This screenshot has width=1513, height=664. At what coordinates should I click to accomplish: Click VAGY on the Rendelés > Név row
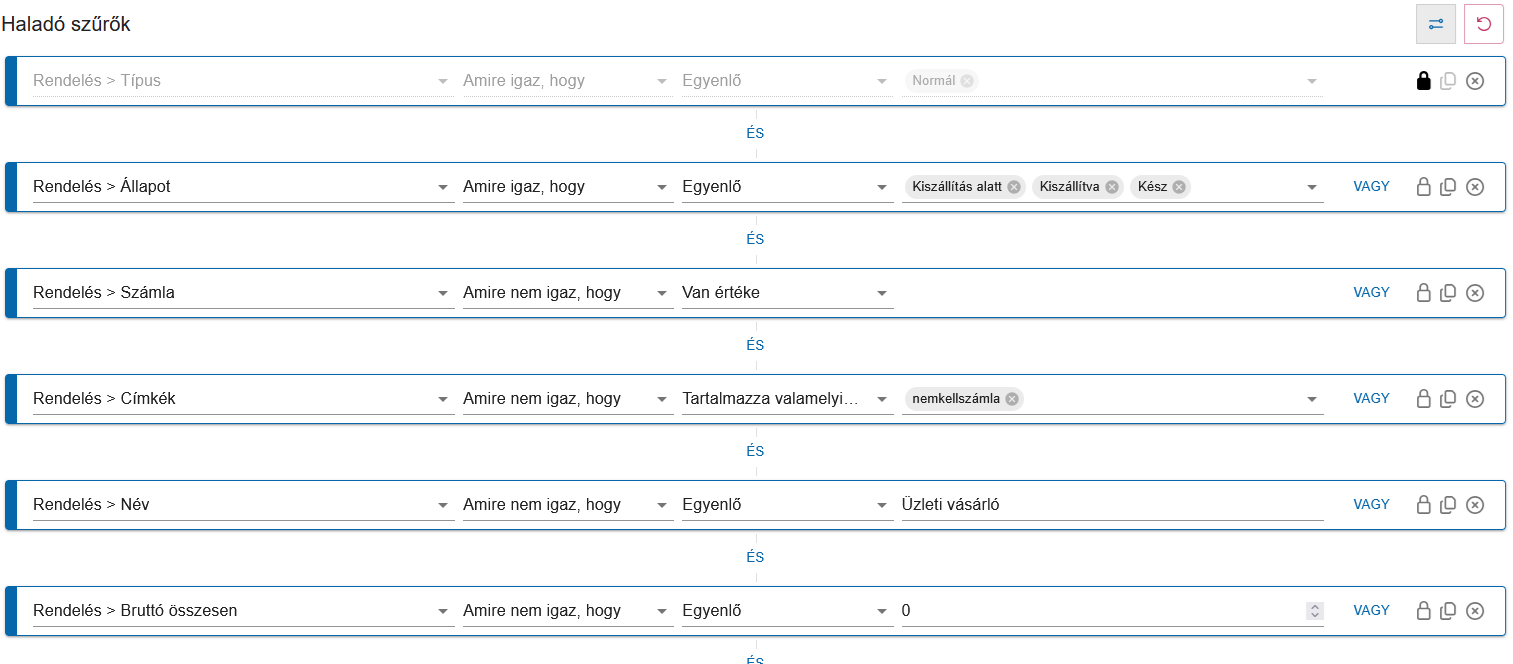tap(1371, 505)
